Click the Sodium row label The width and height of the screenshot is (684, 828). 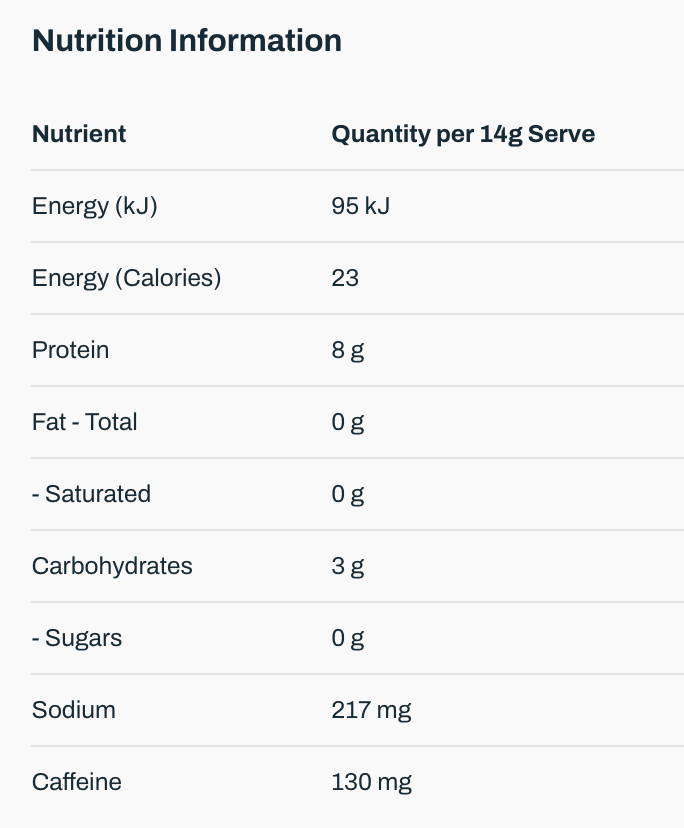[74, 710]
